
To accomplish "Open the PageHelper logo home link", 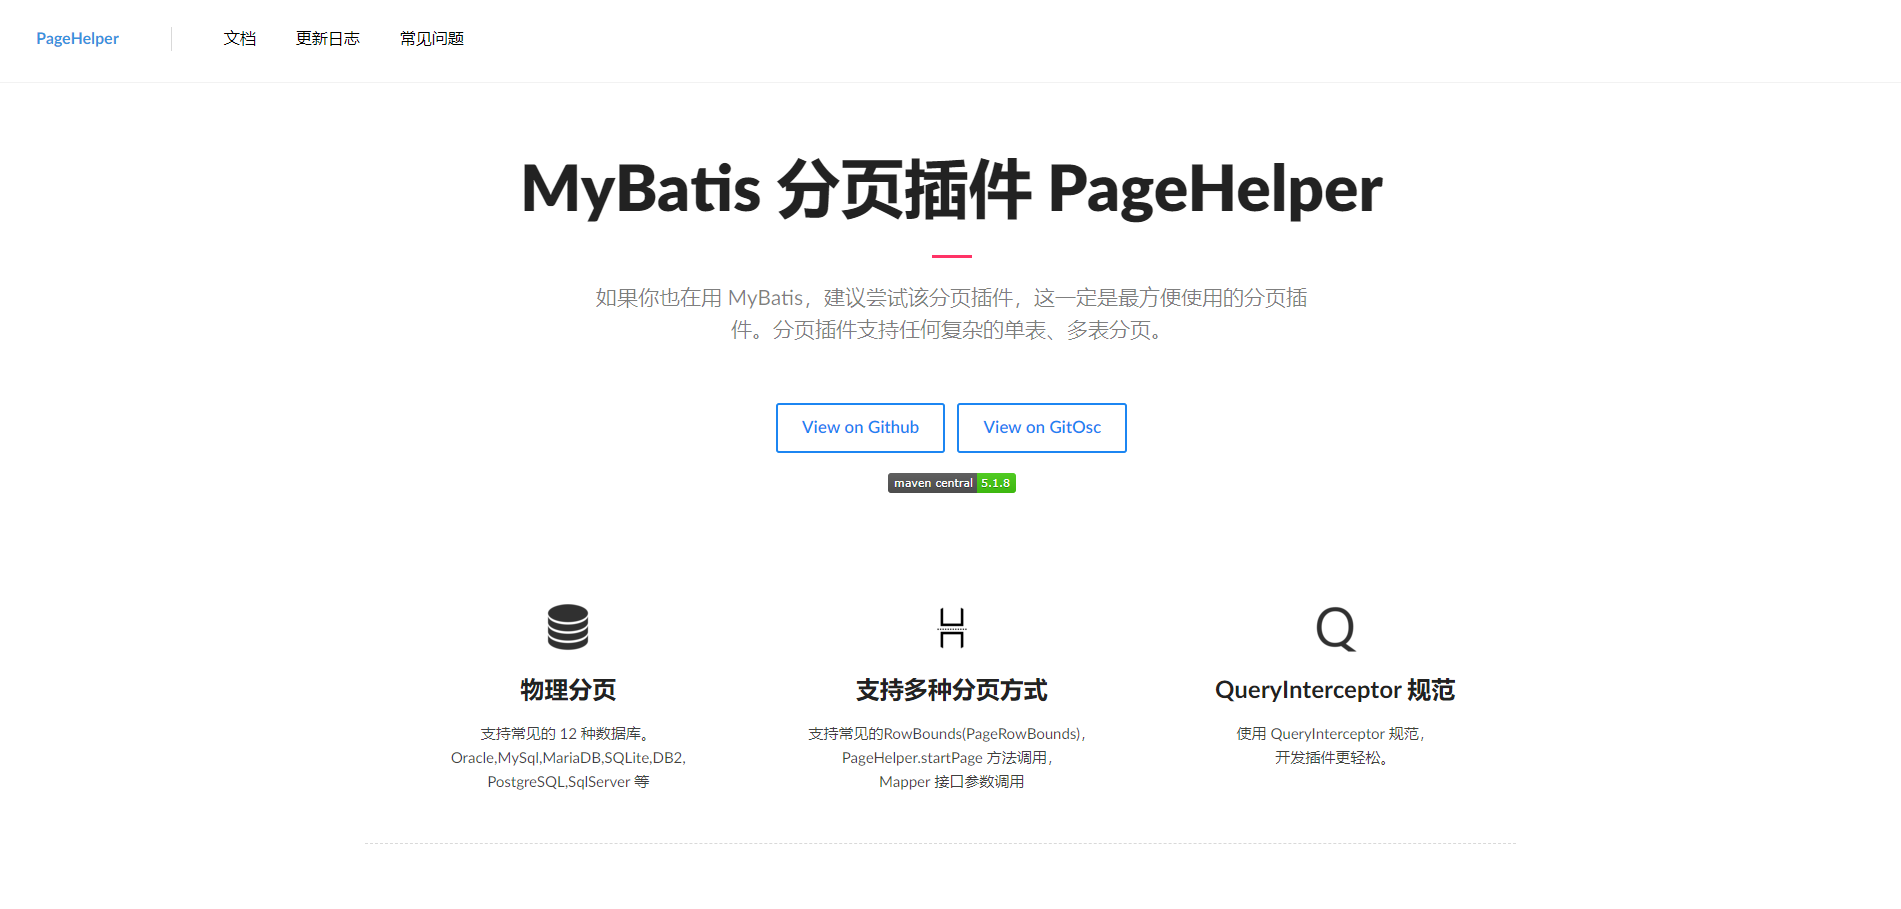I will coord(77,39).
